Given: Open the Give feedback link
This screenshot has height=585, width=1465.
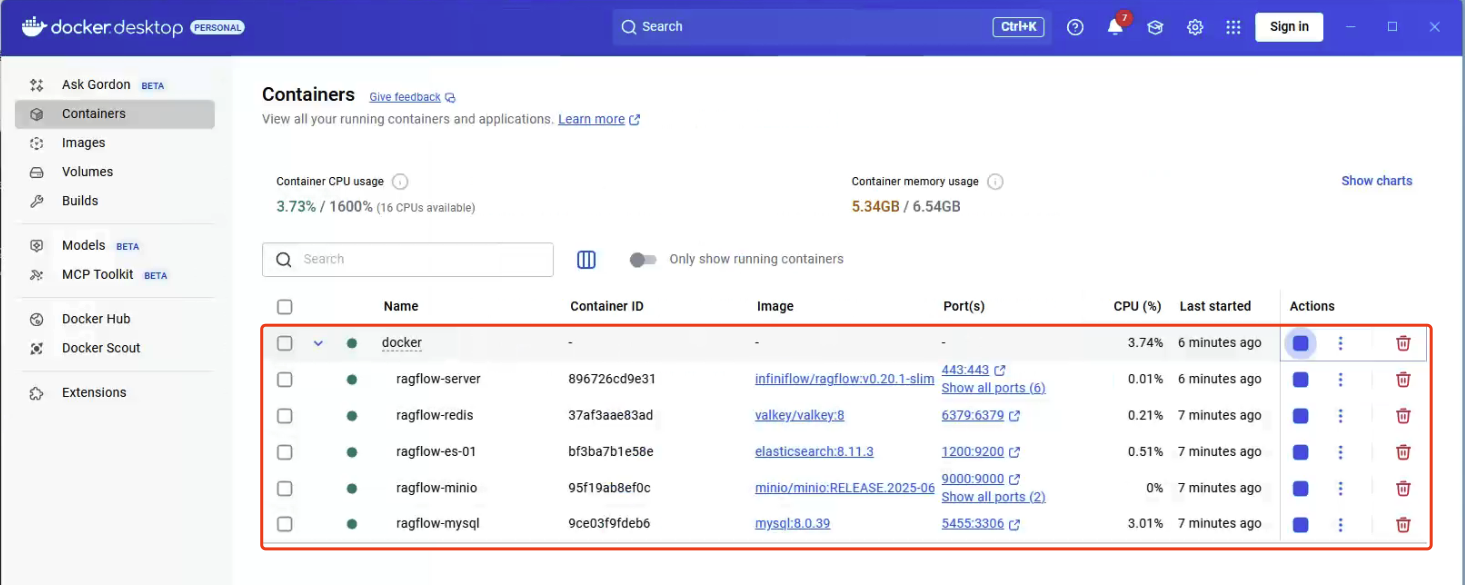Looking at the screenshot, I should pyautogui.click(x=412, y=97).
